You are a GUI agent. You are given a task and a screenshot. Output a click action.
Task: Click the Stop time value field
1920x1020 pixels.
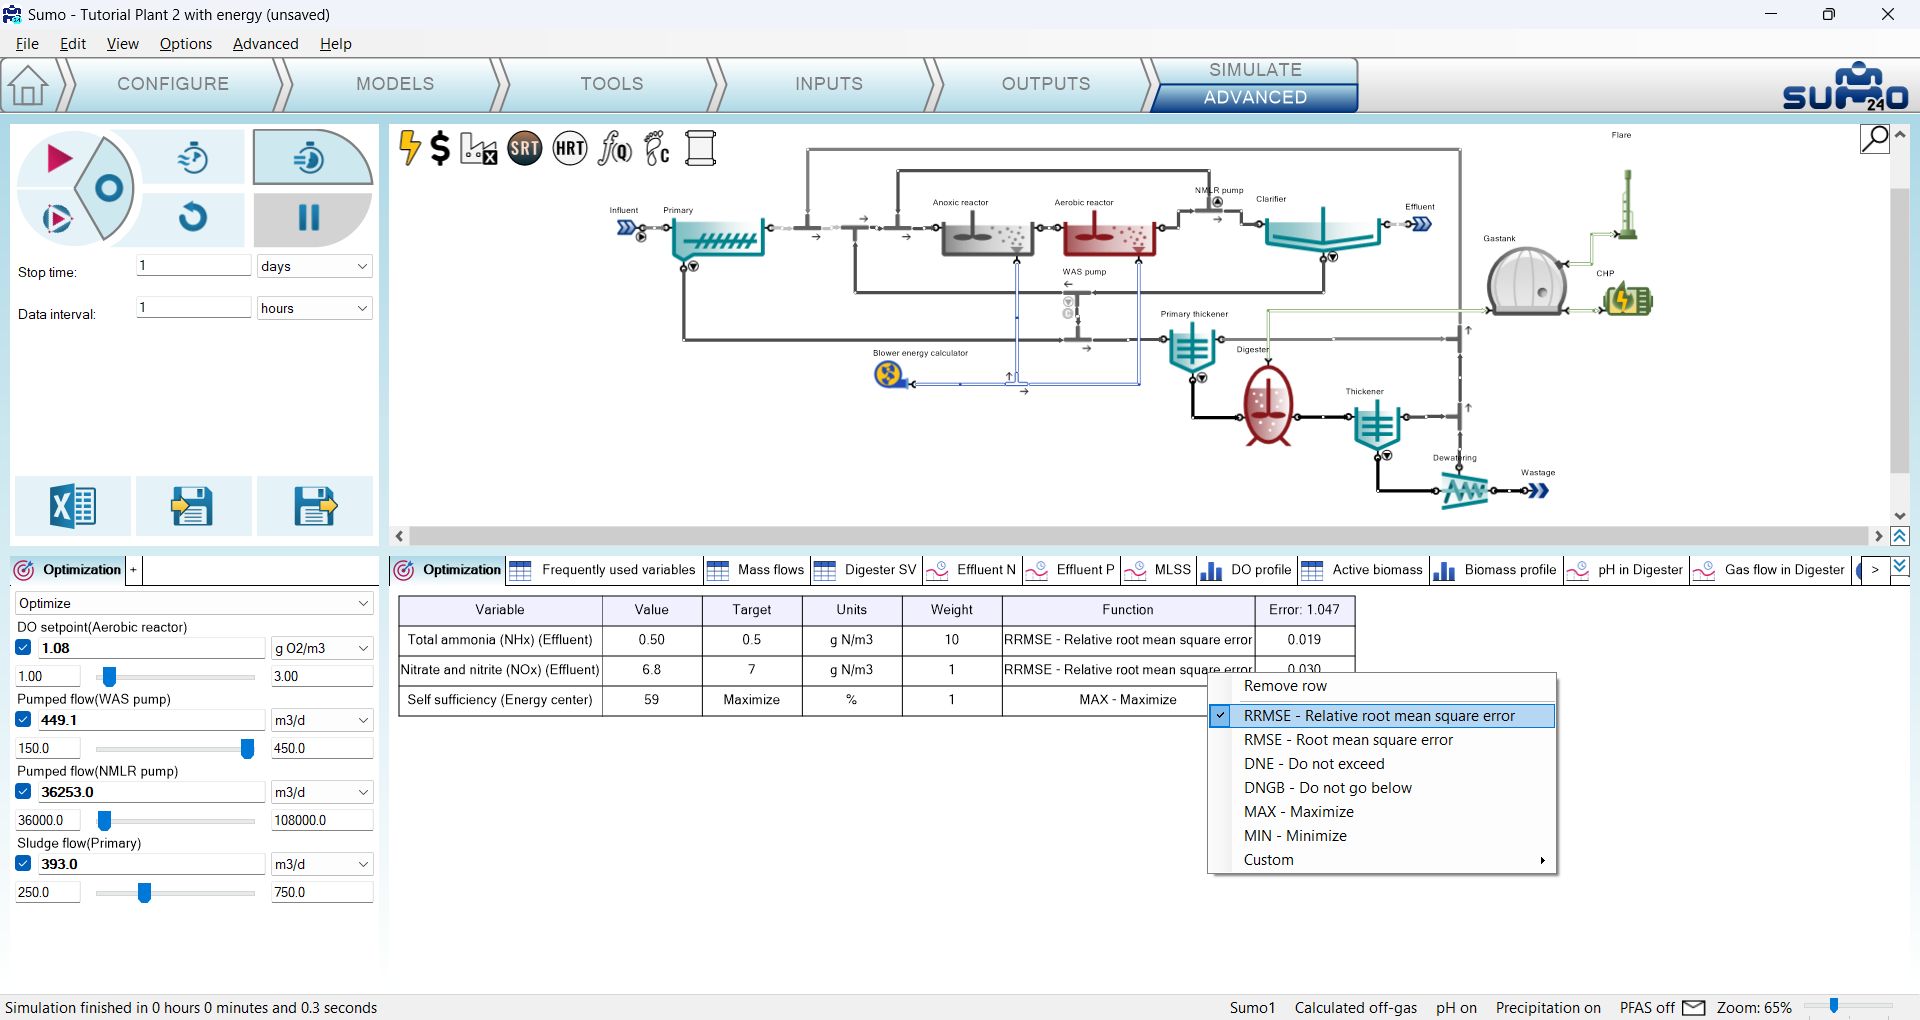[x=193, y=265]
